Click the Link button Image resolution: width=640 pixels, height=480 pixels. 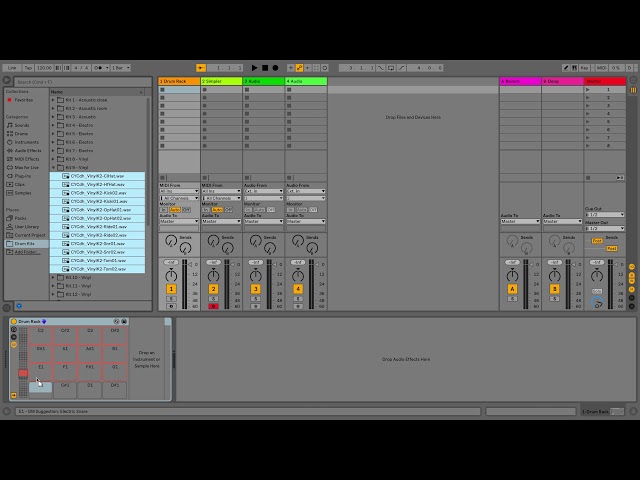click(12, 68)
